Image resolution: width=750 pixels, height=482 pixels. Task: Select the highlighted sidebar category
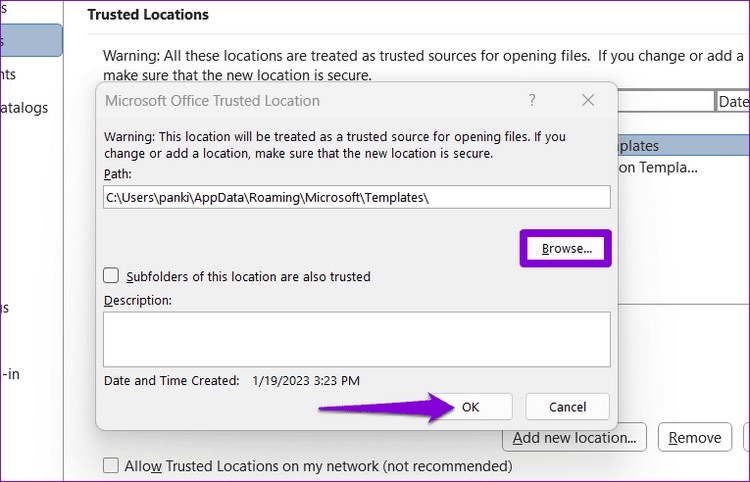[x=31, y=41]
